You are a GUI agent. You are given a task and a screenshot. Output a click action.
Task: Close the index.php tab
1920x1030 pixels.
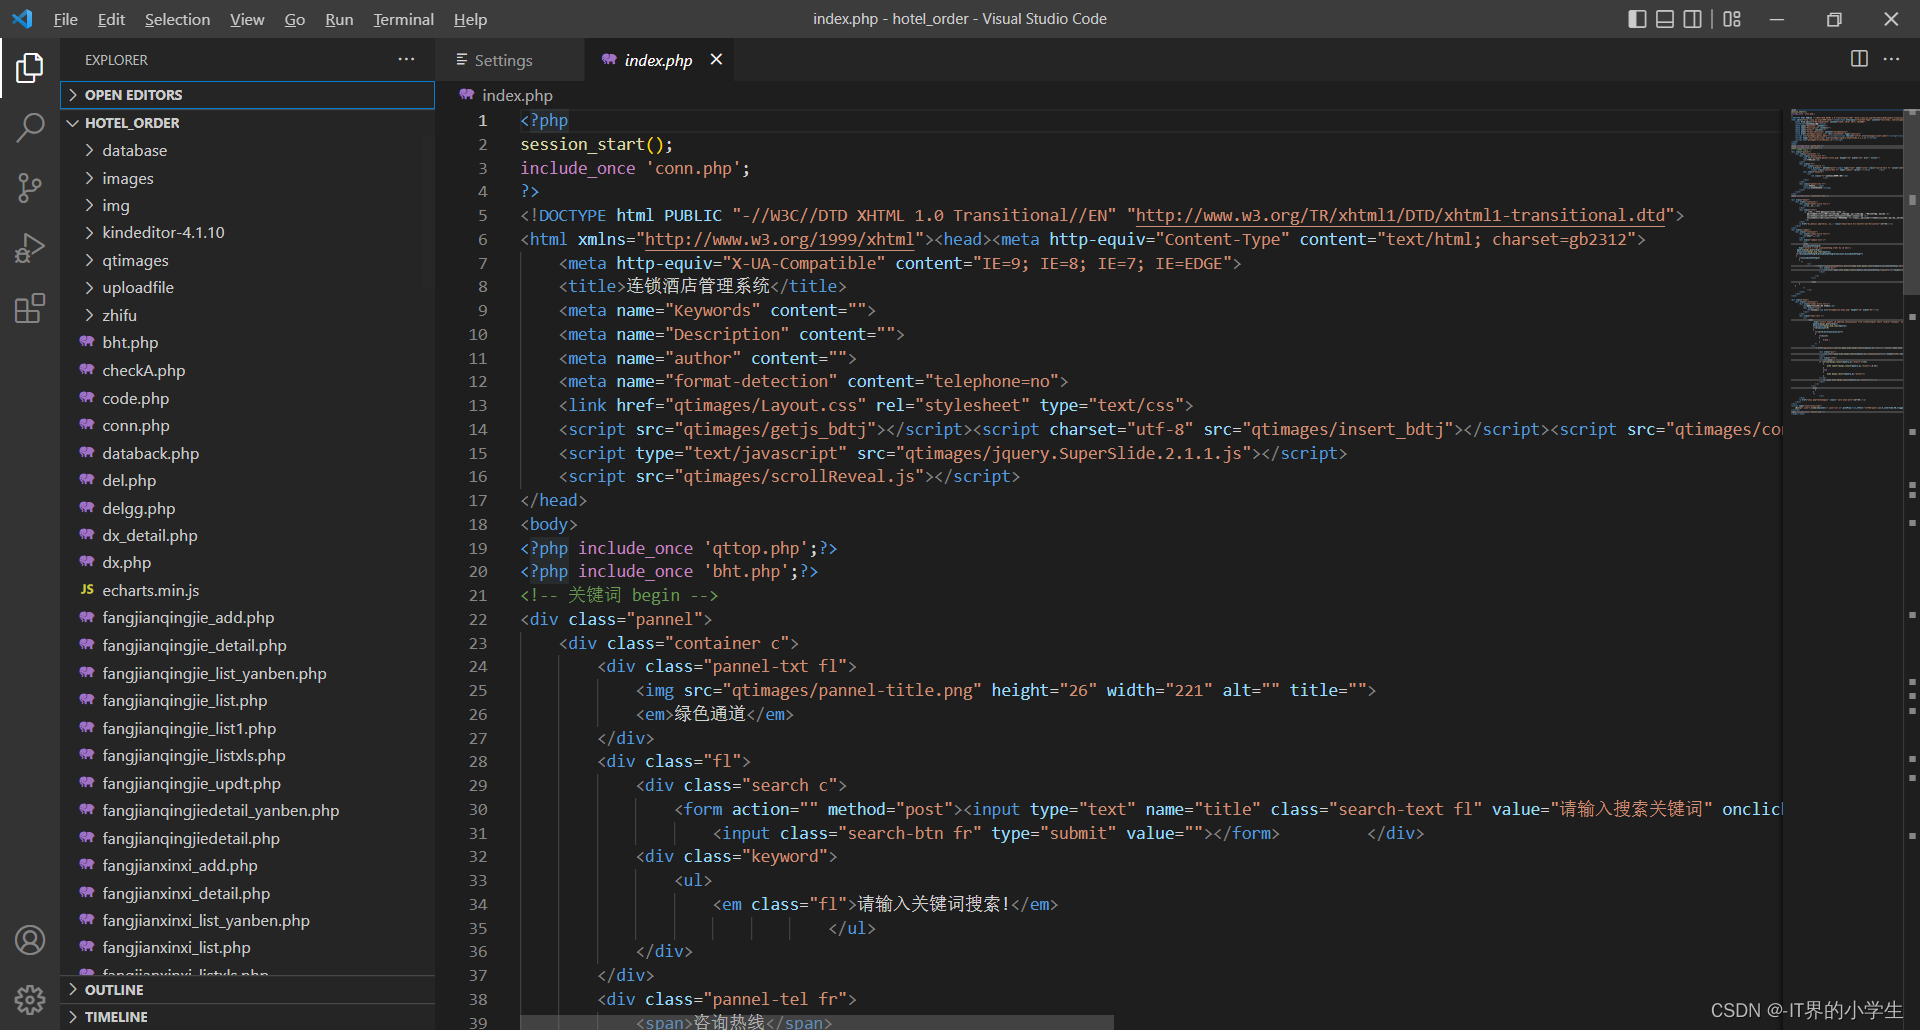pyautogui.click(x=716, y=60)
